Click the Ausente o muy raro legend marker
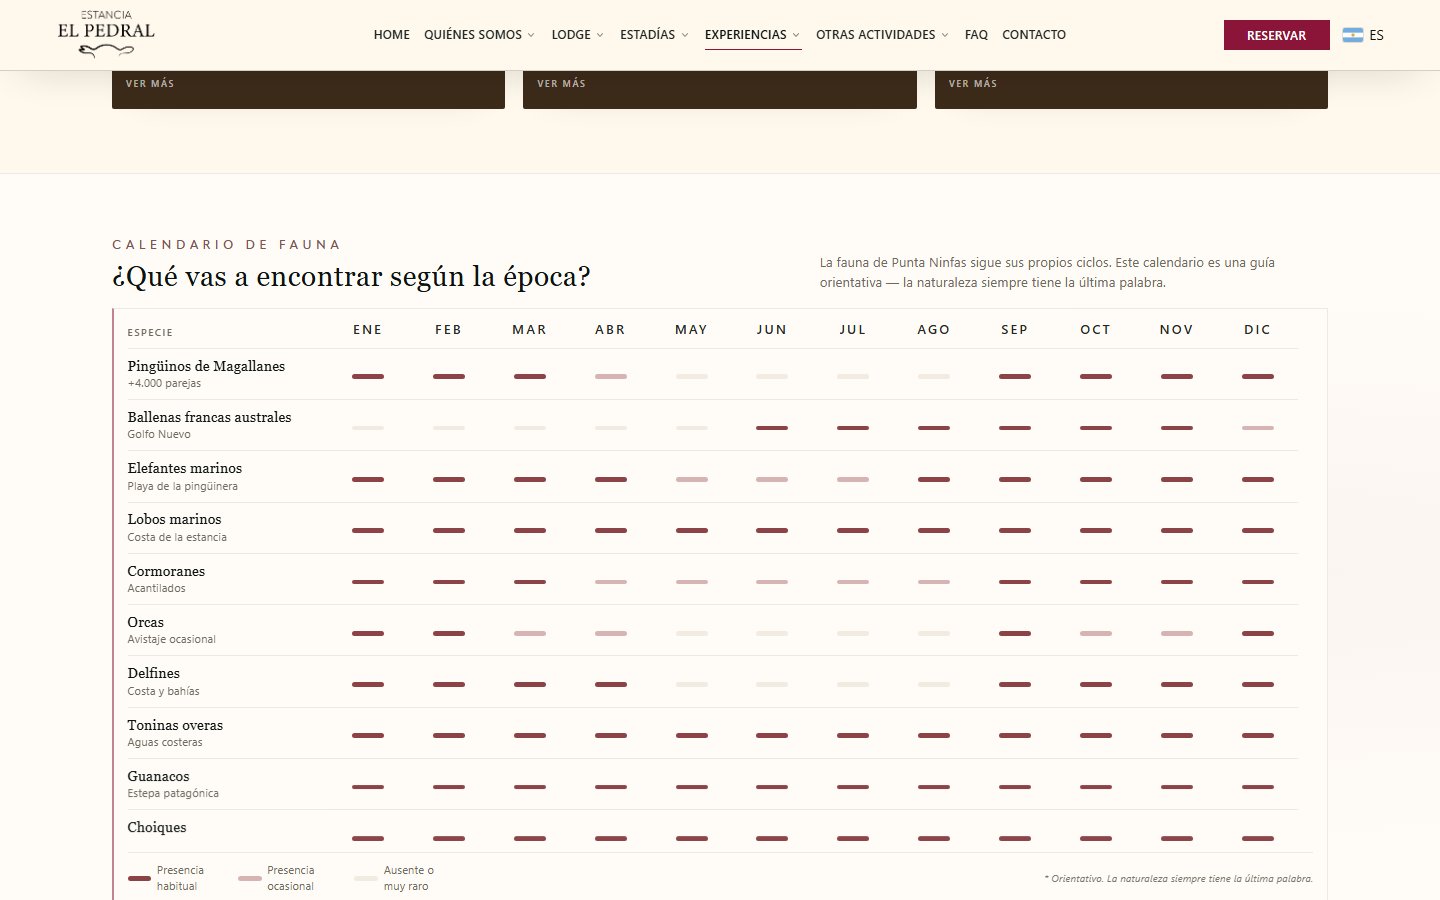This screenshot has width=1440, height=900. pyautogui.click(x=366, y=878)
